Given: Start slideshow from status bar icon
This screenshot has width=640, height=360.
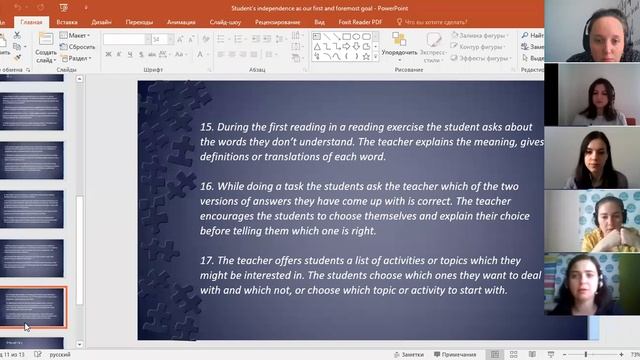Looking at the screenshot, I should pos(551,355).
